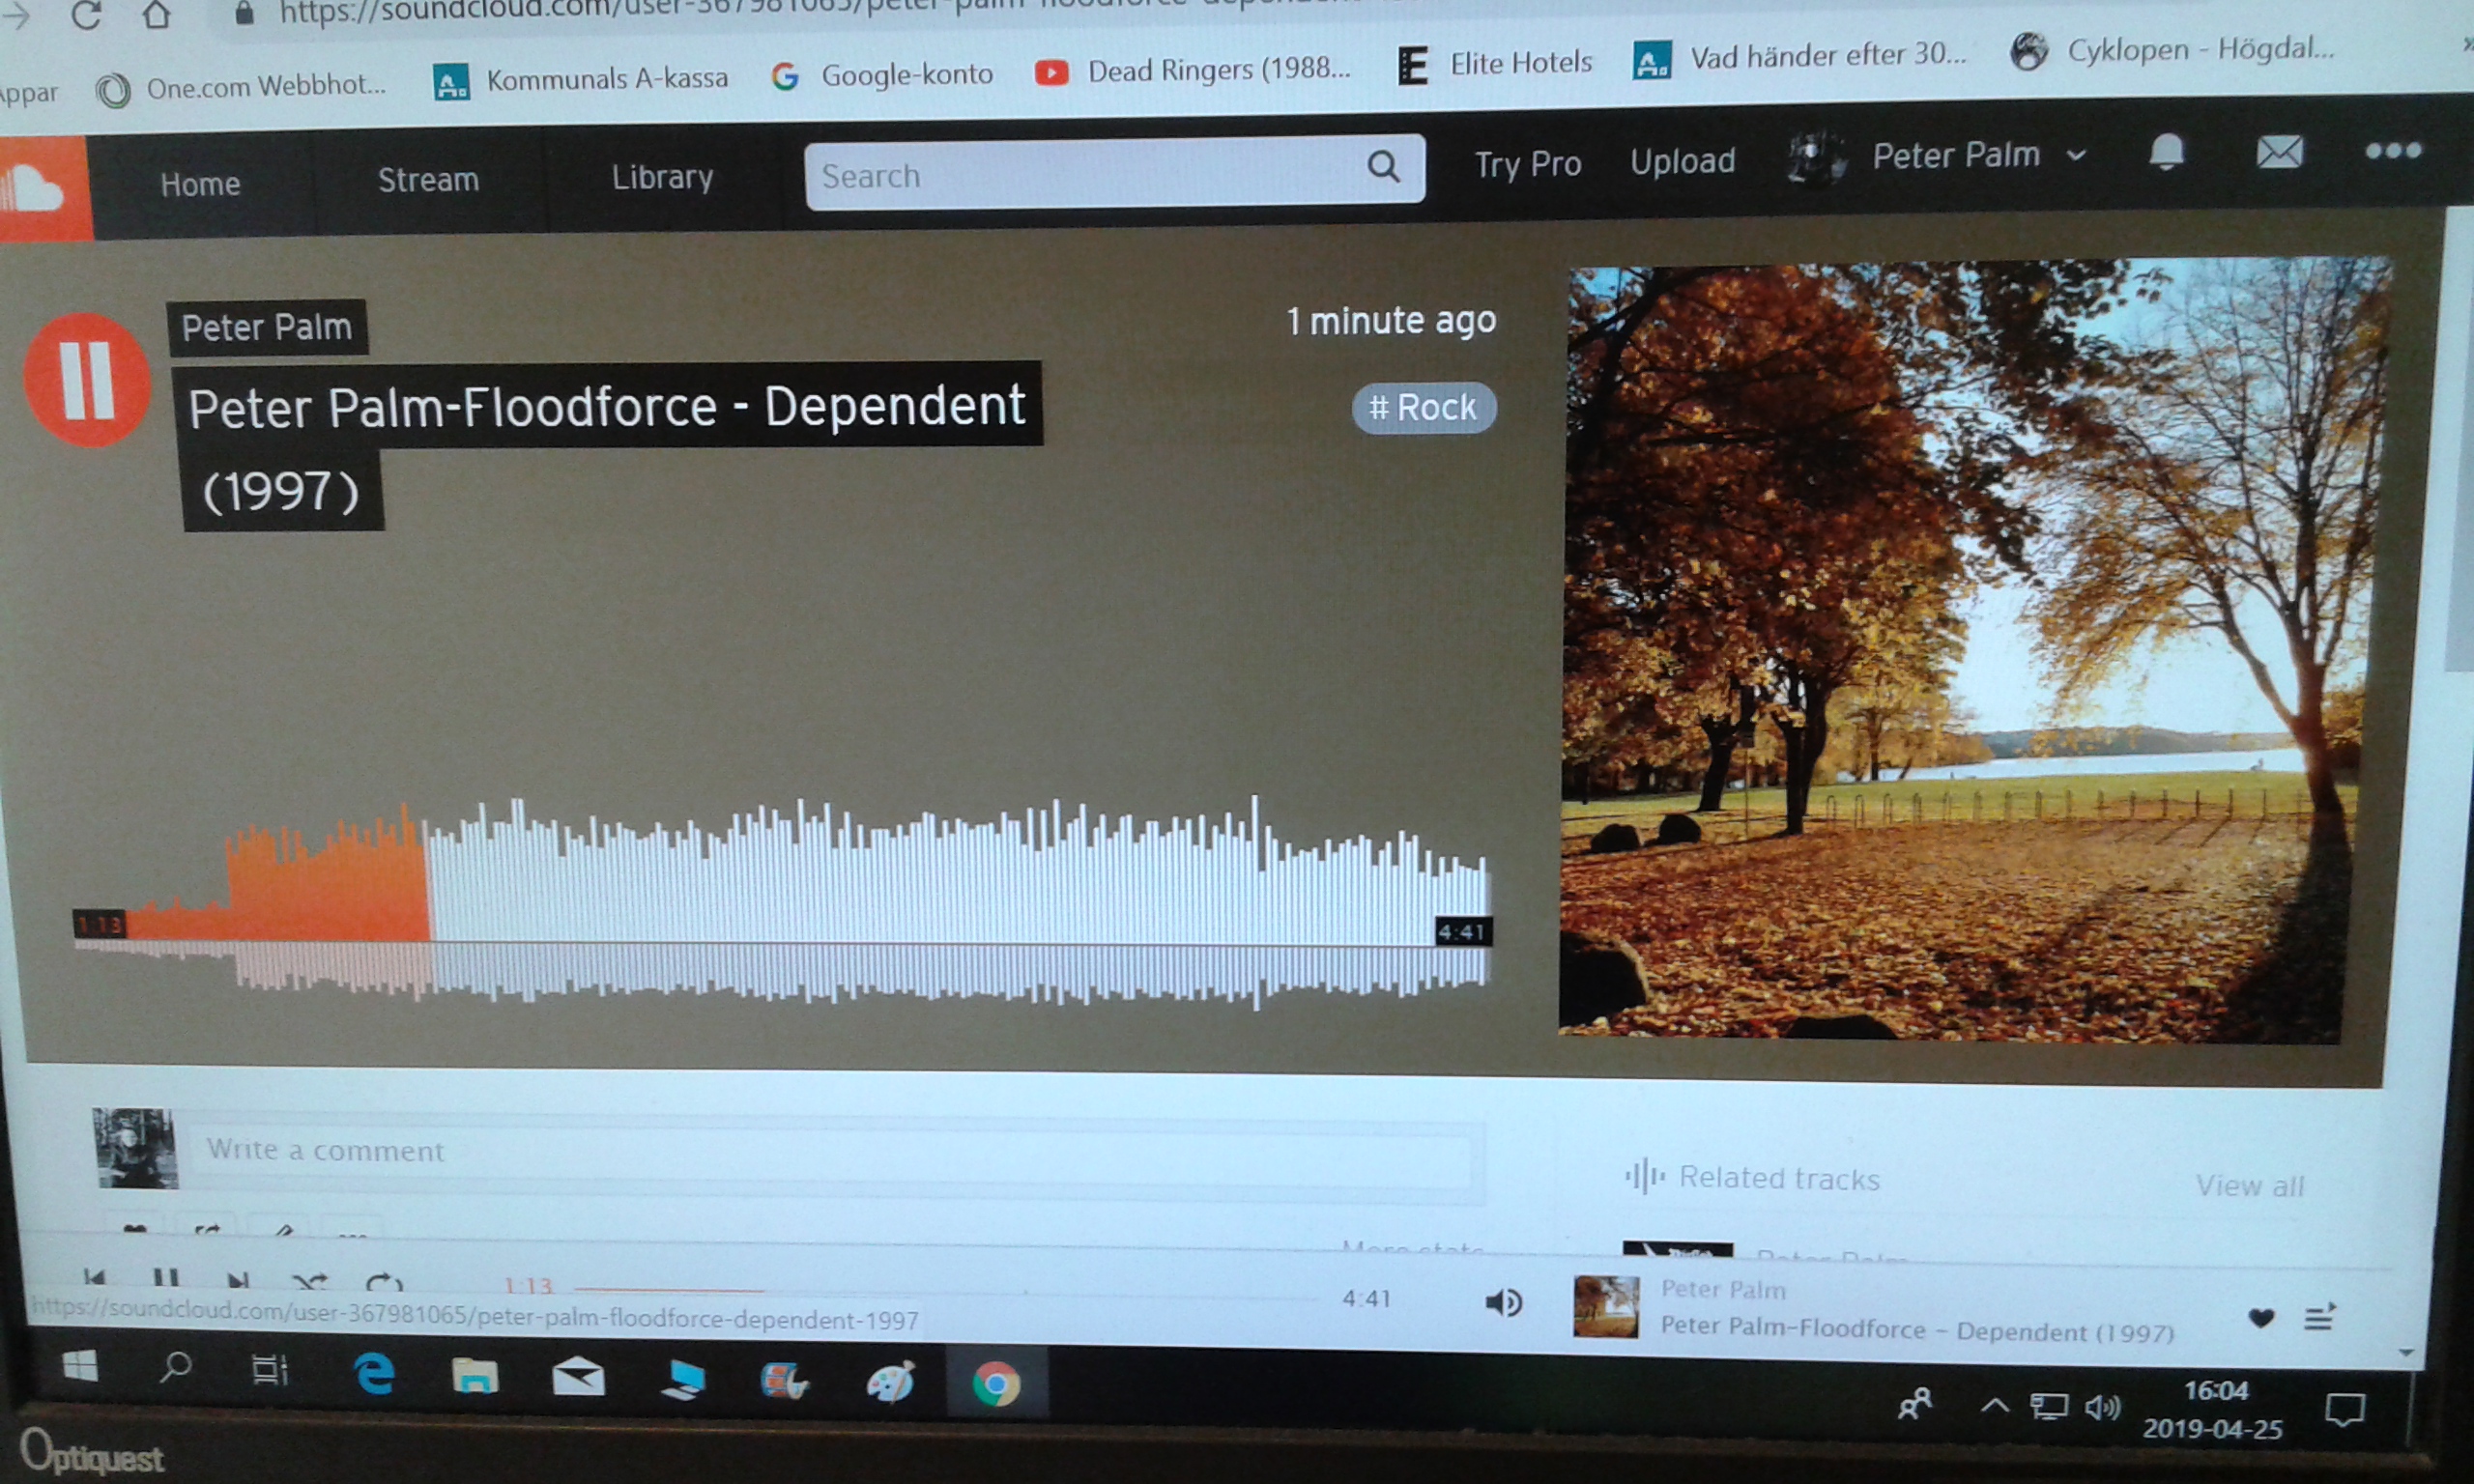The height and width of the screenshot is (1484, 2474).
Task: Expand the Peter Palm account dropdown
Action: [x=1978, y=155]
